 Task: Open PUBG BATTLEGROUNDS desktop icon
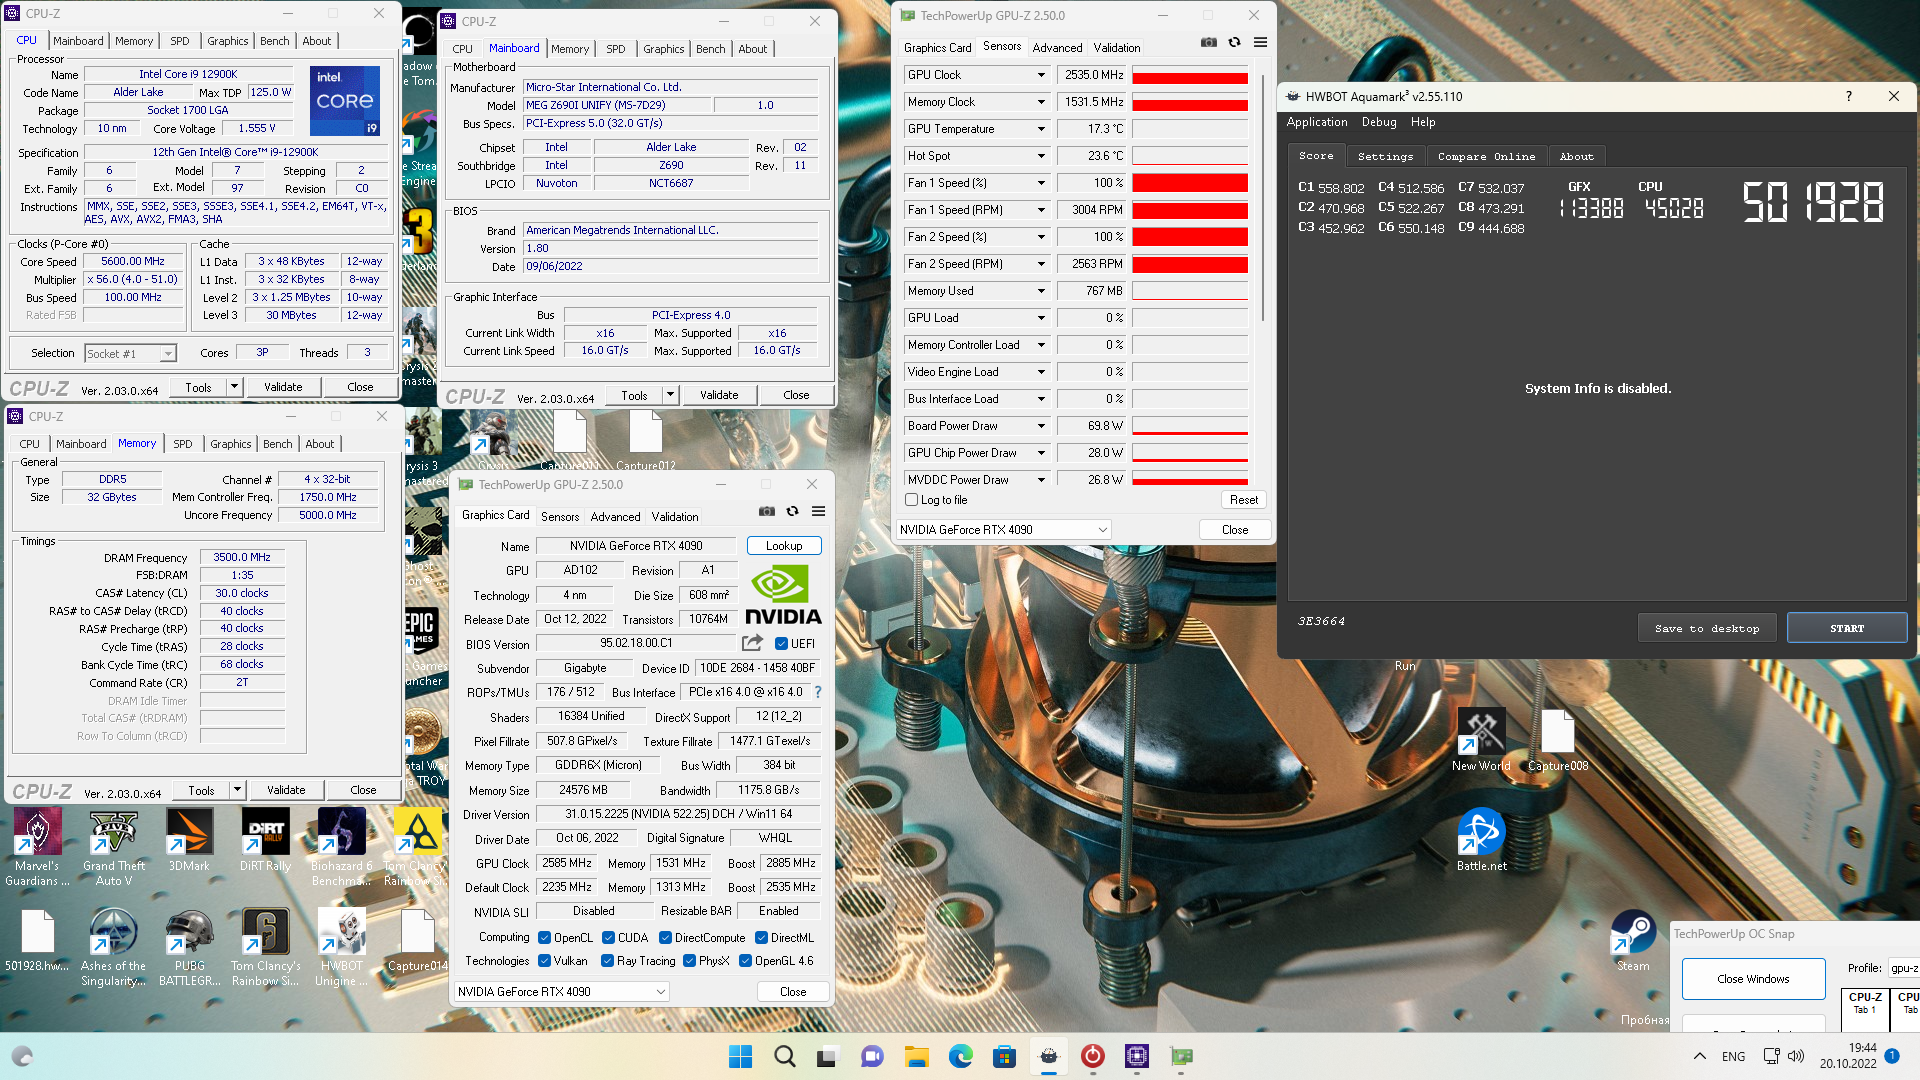click(189, 946)
